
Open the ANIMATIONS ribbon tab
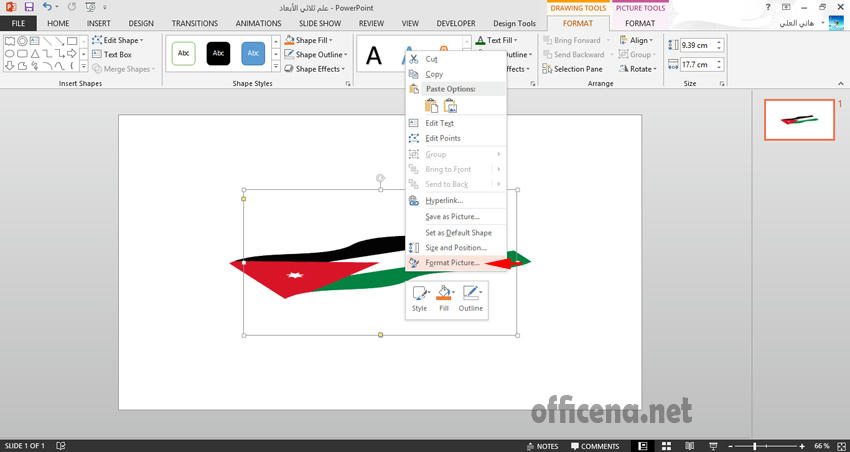tap(259, 23)
